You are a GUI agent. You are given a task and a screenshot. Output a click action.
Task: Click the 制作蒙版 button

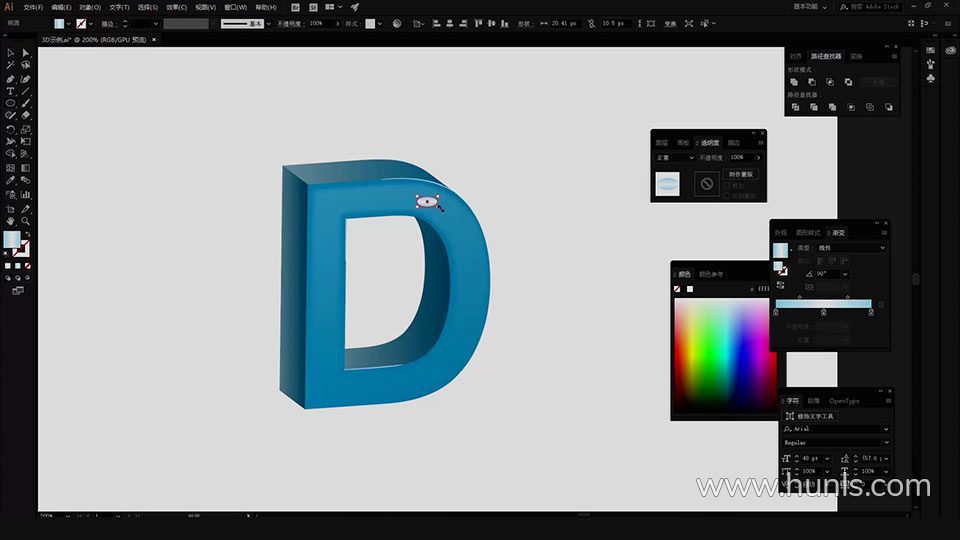741,174
